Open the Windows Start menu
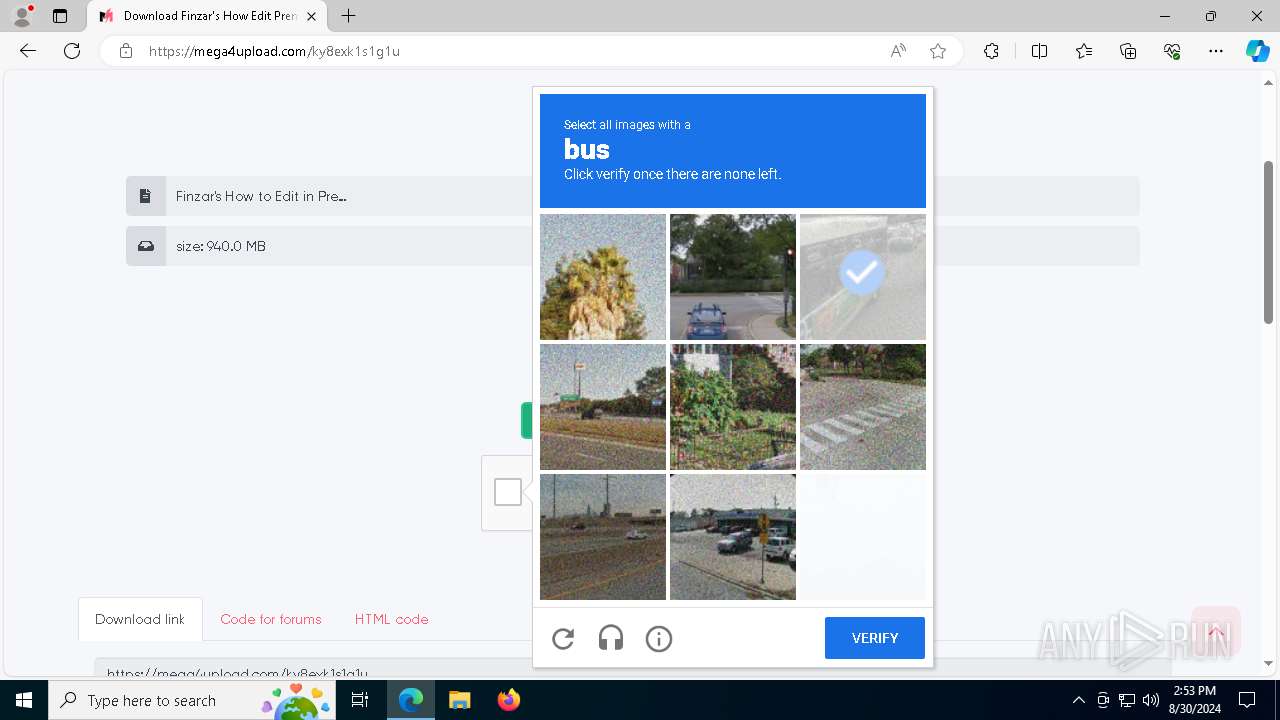1280x720 pixels. [24, 700]
